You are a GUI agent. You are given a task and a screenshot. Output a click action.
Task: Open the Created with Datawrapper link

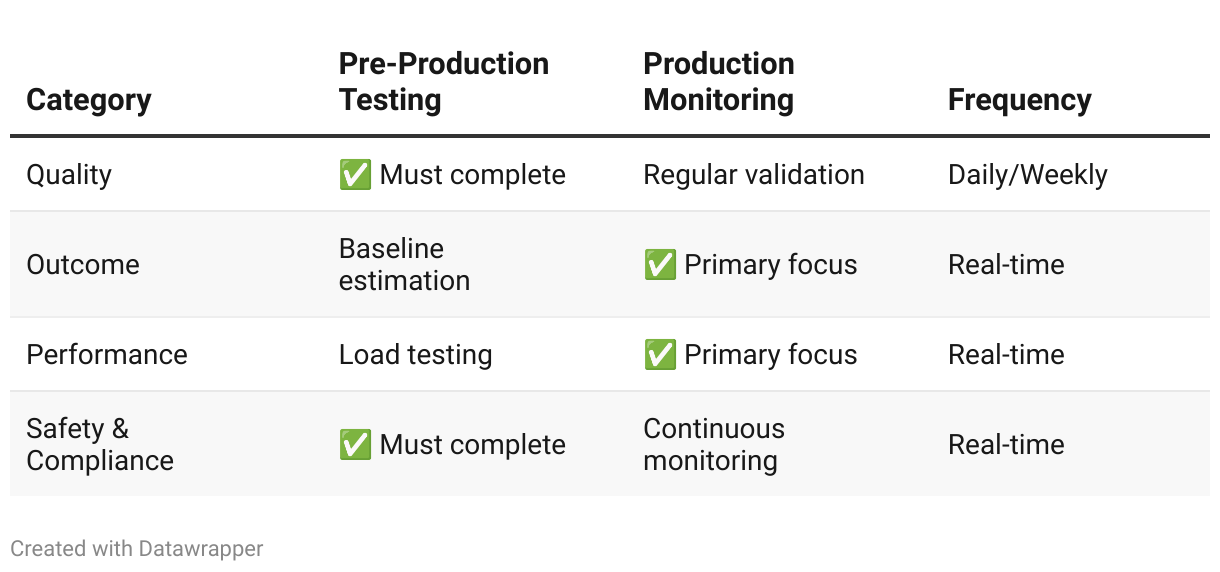tap(137, 548)
